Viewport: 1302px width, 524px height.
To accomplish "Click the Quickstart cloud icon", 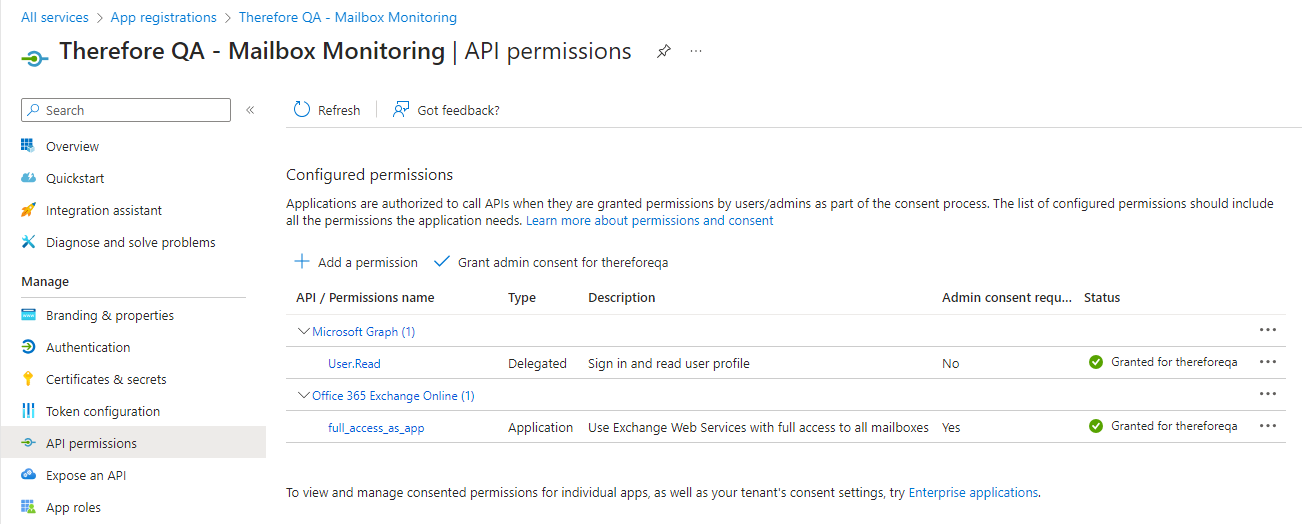I will pyautogui.click(x=28, y=178).
